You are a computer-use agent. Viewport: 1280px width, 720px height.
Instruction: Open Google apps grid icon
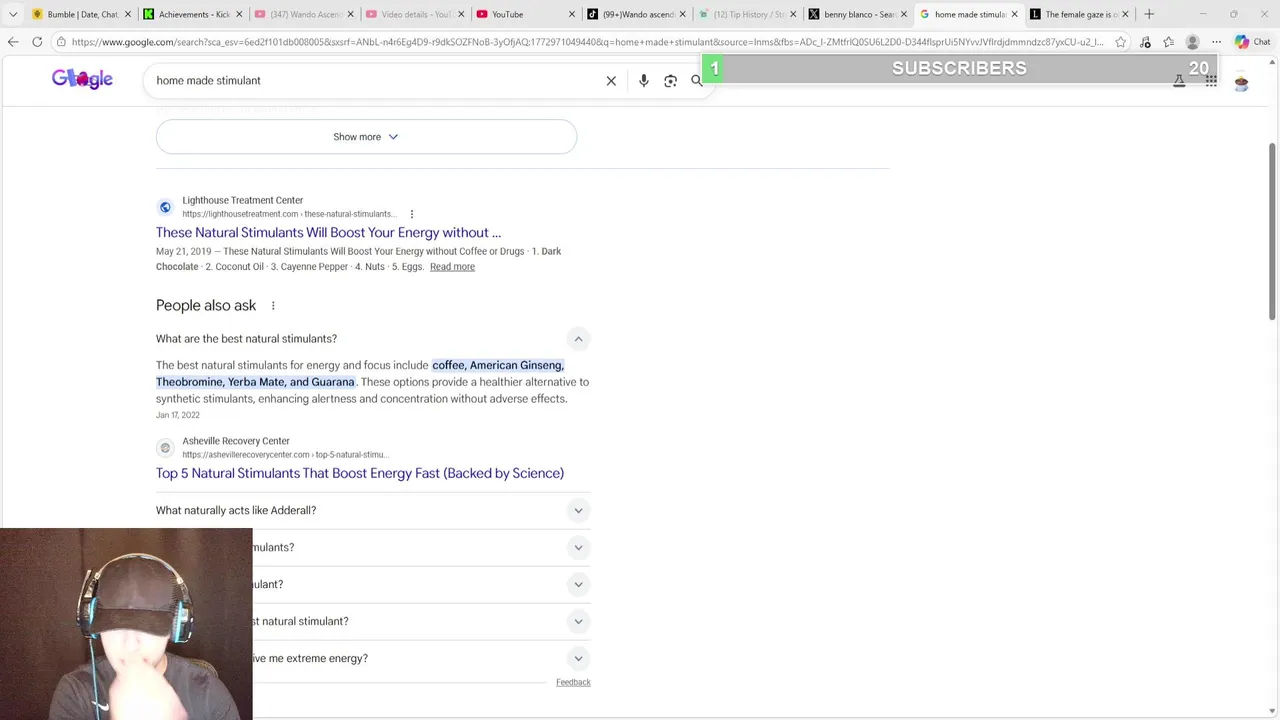[1210, 81]
